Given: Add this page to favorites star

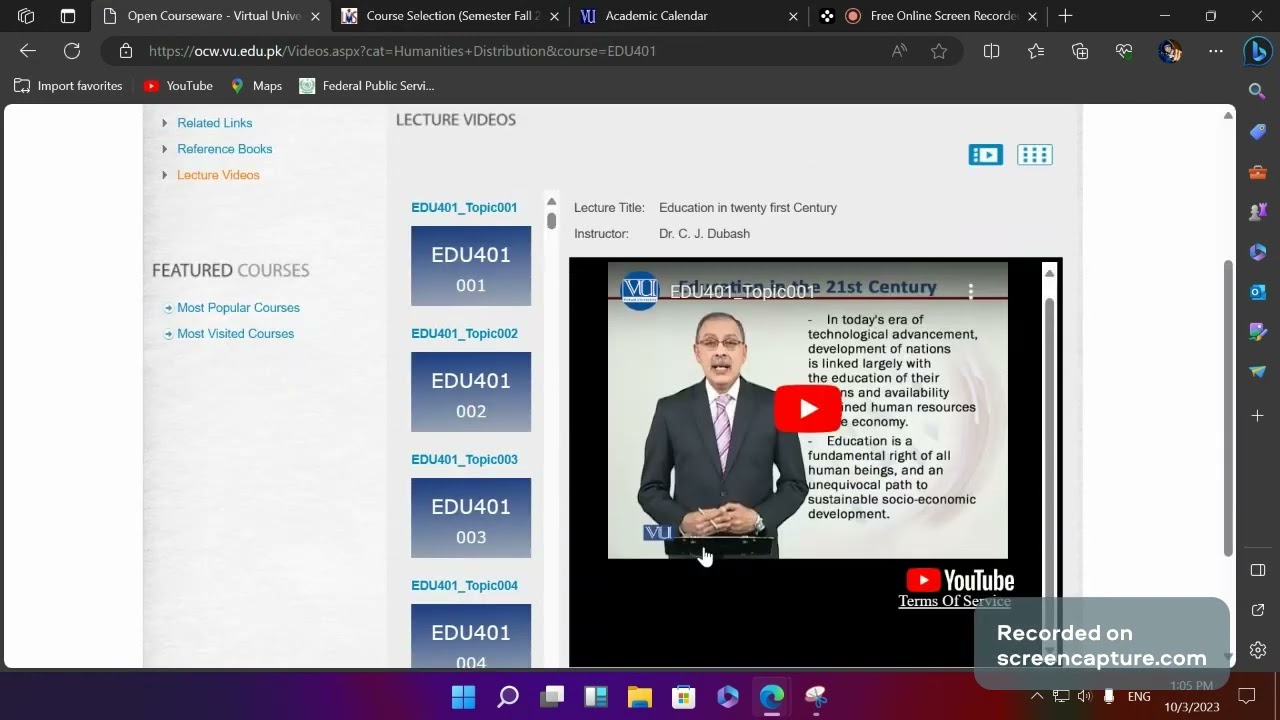Looking at the screenshot, I should click(x=939, y=51).
